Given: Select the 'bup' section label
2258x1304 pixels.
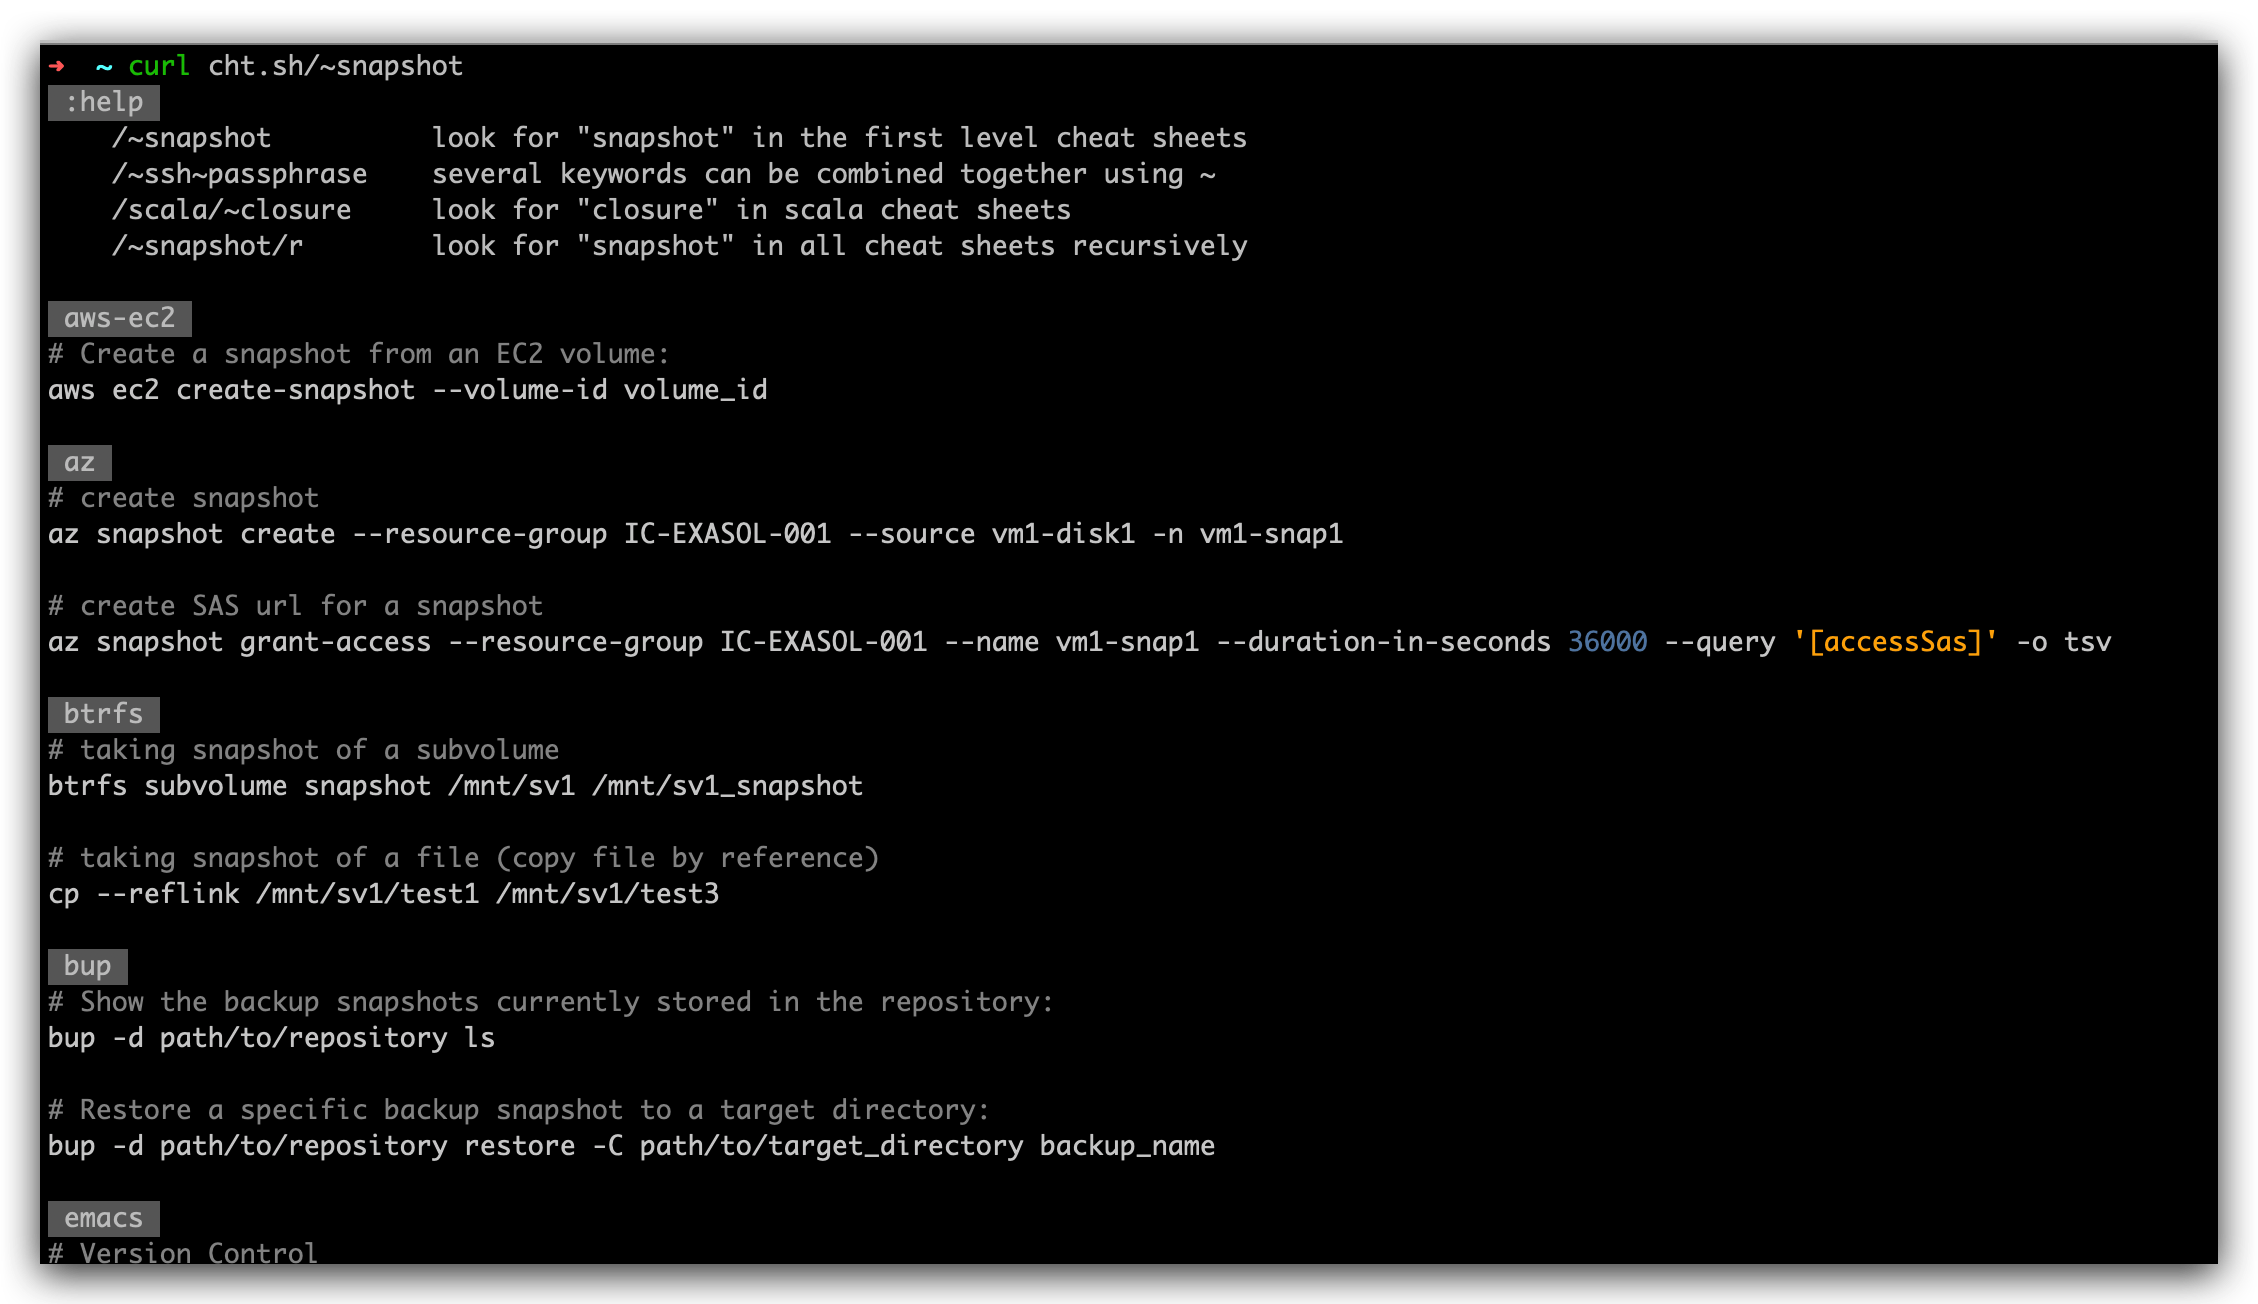Looking at the screenshot, I should tap(88, 966).
